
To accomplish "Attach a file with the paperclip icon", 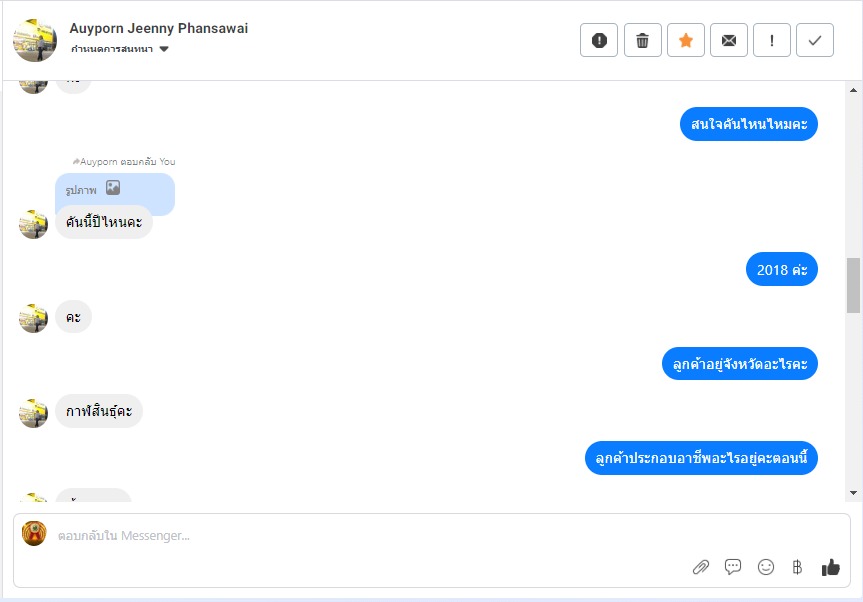I will [701, 567].
